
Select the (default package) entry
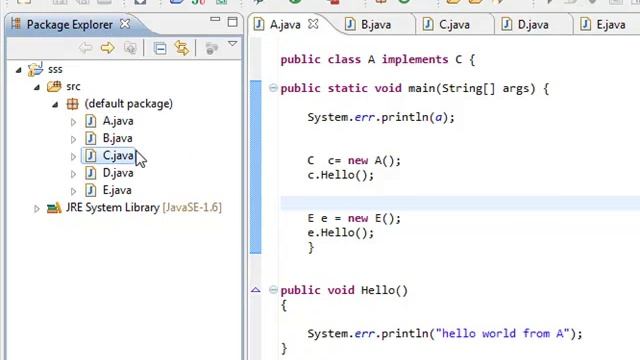(x=129, y=104)
